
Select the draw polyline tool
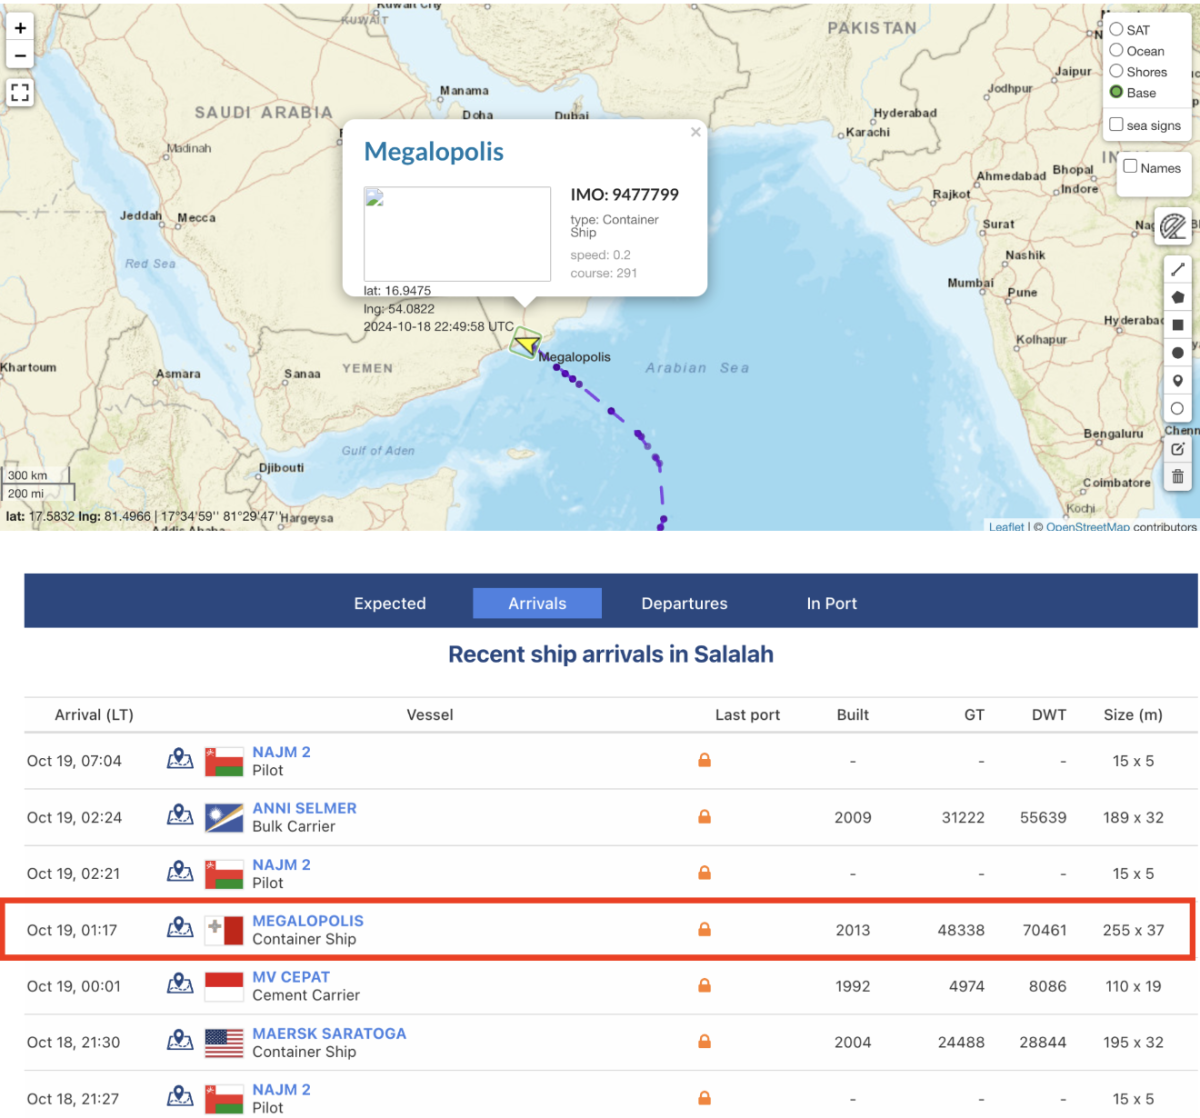point(1177,269)
